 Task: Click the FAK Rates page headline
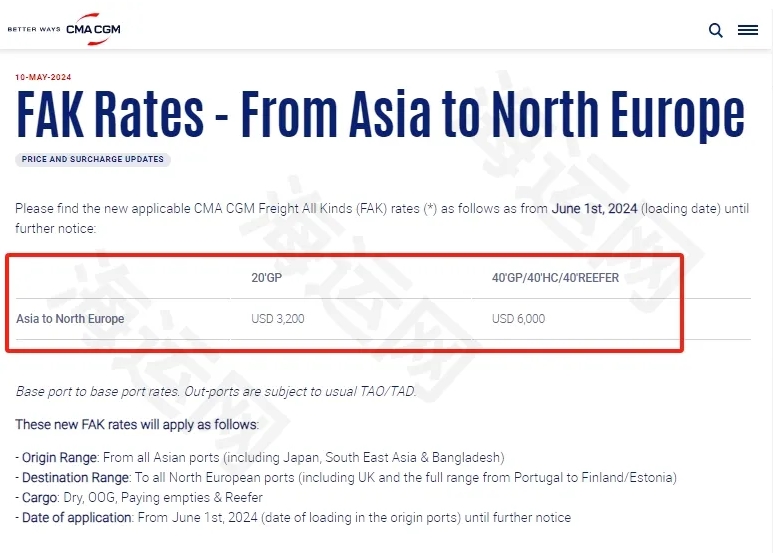tap(380, 114)
